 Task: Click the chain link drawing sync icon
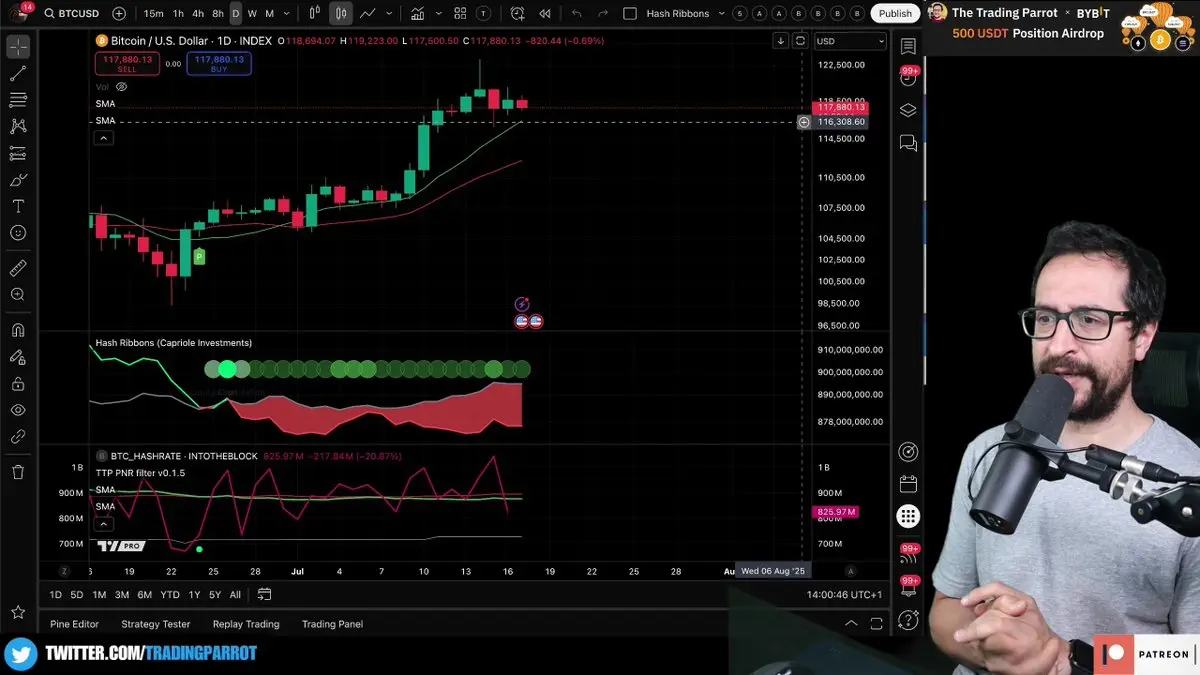click(18, 437)
